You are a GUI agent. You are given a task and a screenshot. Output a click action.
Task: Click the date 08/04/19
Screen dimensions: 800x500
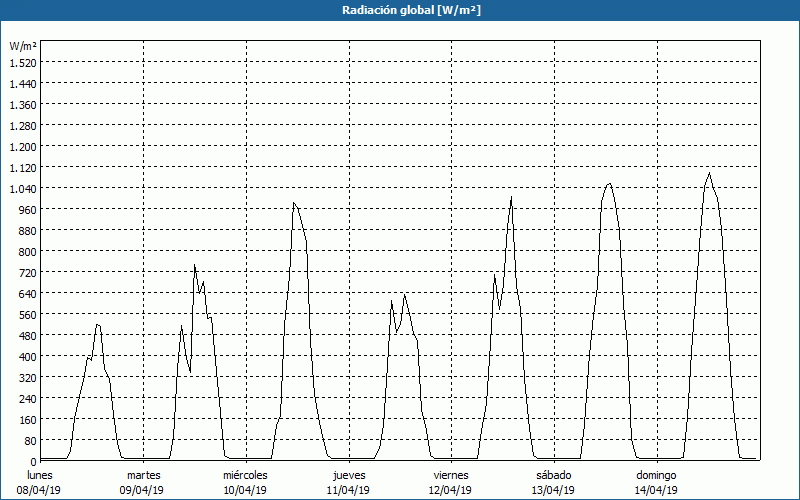coord(39,490)
